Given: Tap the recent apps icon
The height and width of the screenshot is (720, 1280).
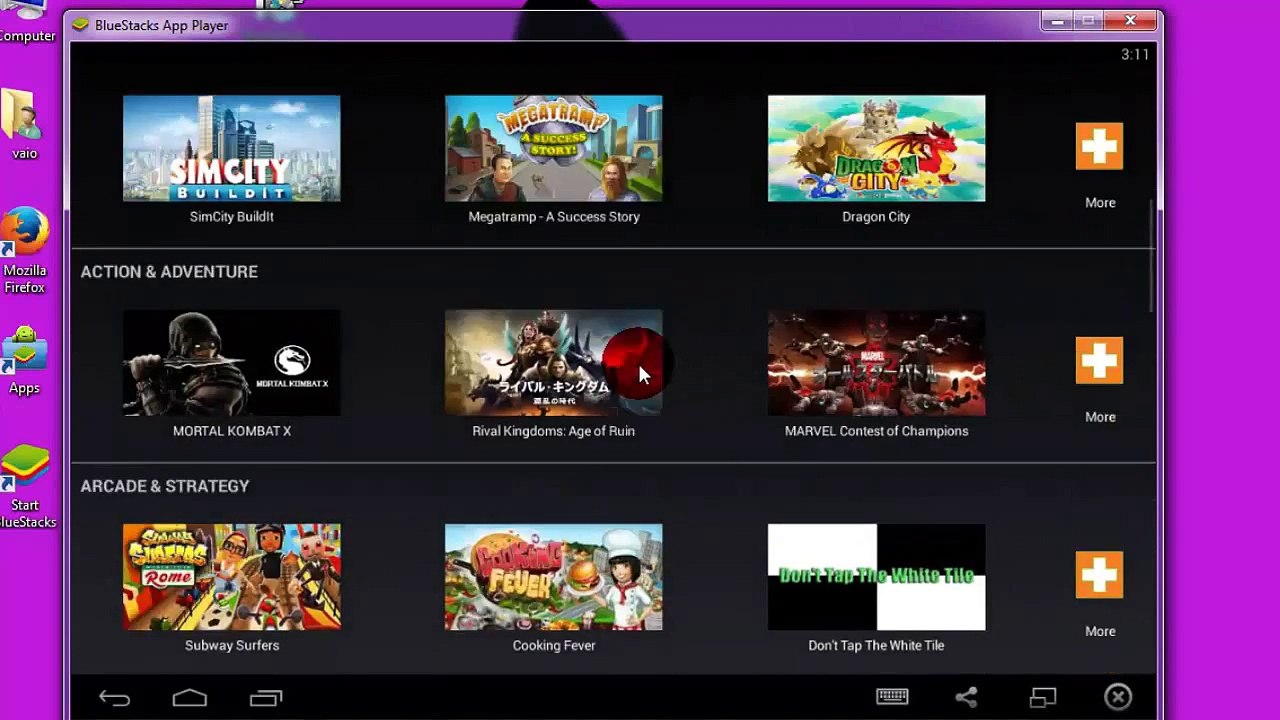Looking at the screenshot, I should pyautogui.click(x=266, y=698).
